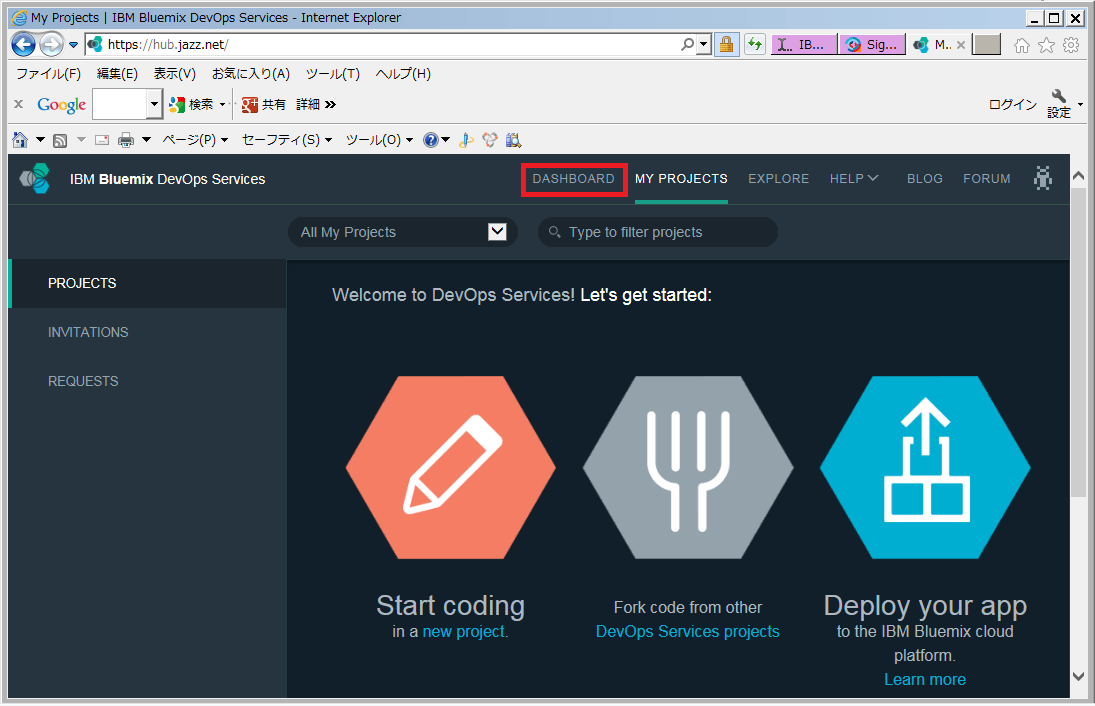Screen dimensions: 1095x706
Task: Expand the Google toolbar 詳細 options
Action: [x=316, y=105]
